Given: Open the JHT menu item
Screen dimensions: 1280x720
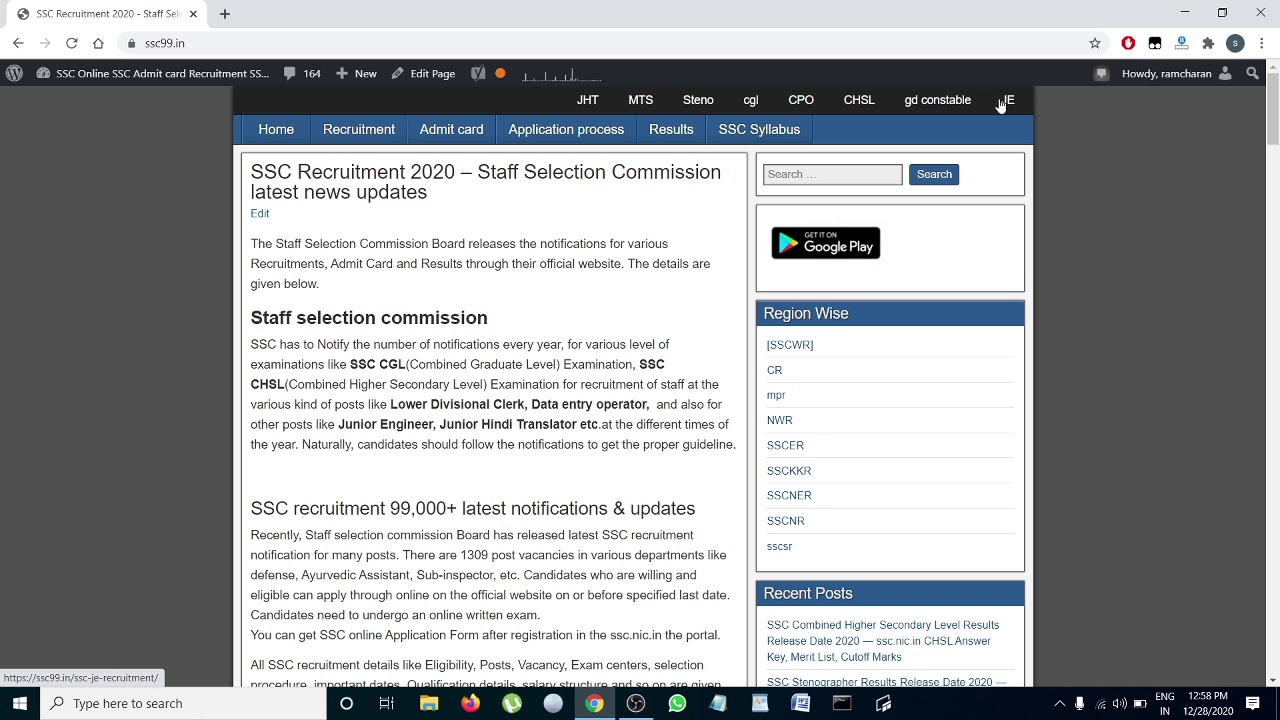Looking at the screenshot, I should (x=588, y=100).
